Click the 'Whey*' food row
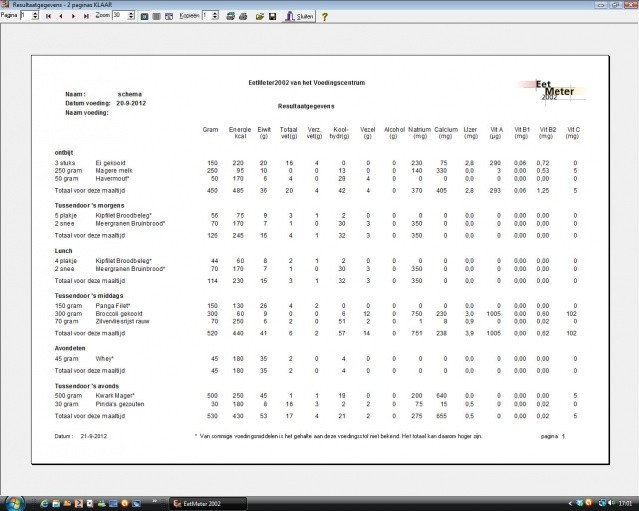This screenshot has width=639, height=511. tap(316, 359)
